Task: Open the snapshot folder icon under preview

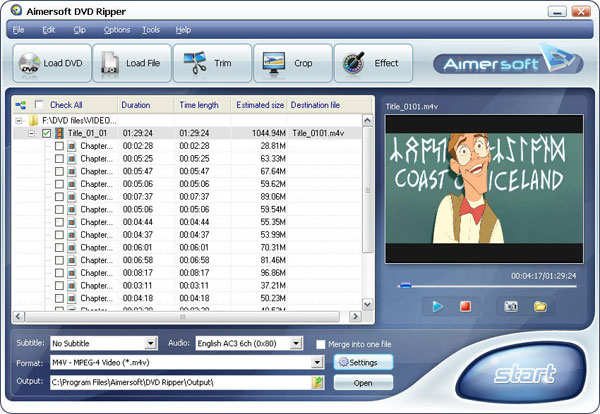Action: point(540,306)
